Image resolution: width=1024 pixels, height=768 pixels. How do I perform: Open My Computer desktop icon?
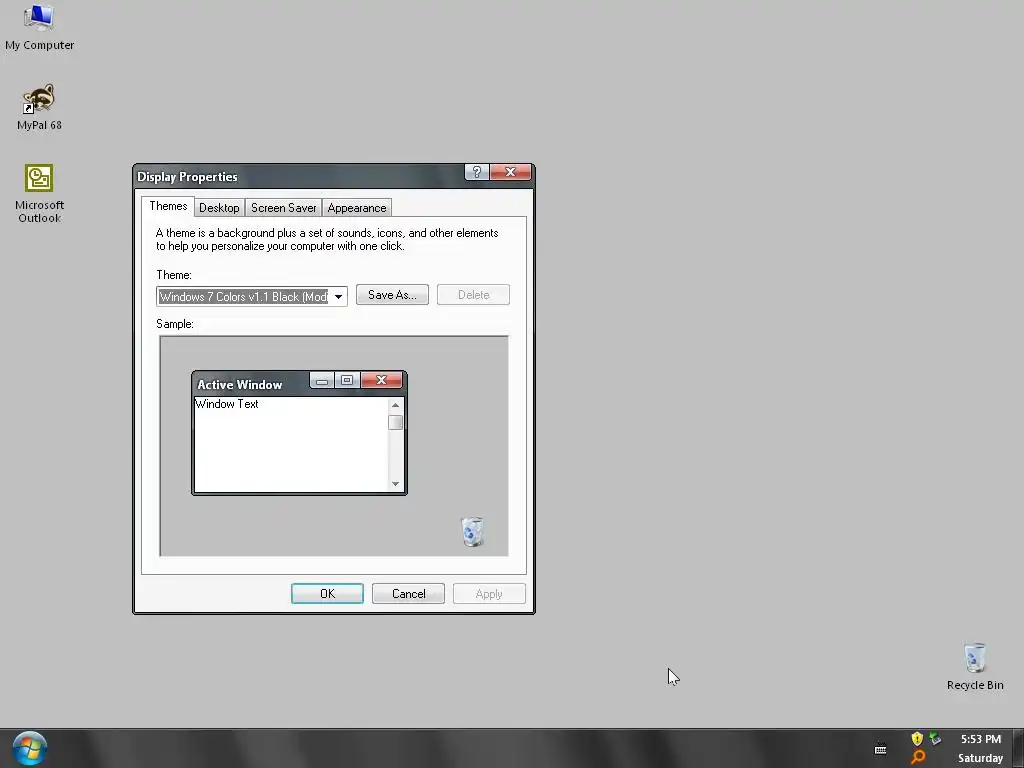(x=39, y=27)
